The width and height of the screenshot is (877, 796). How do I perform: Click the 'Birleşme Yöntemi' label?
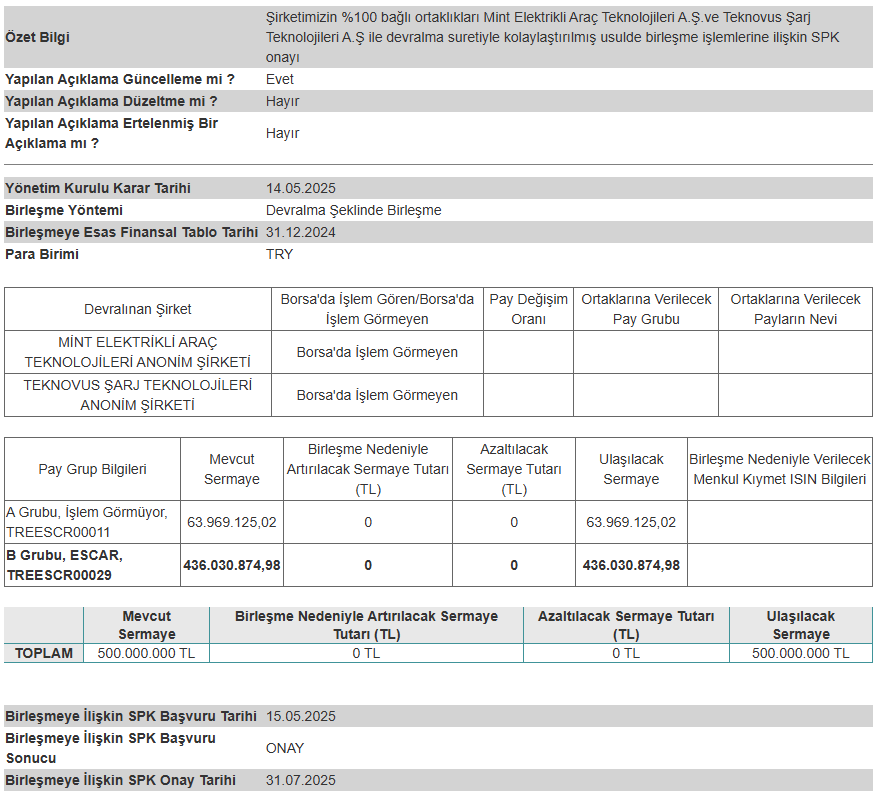(x=64, y=210)
